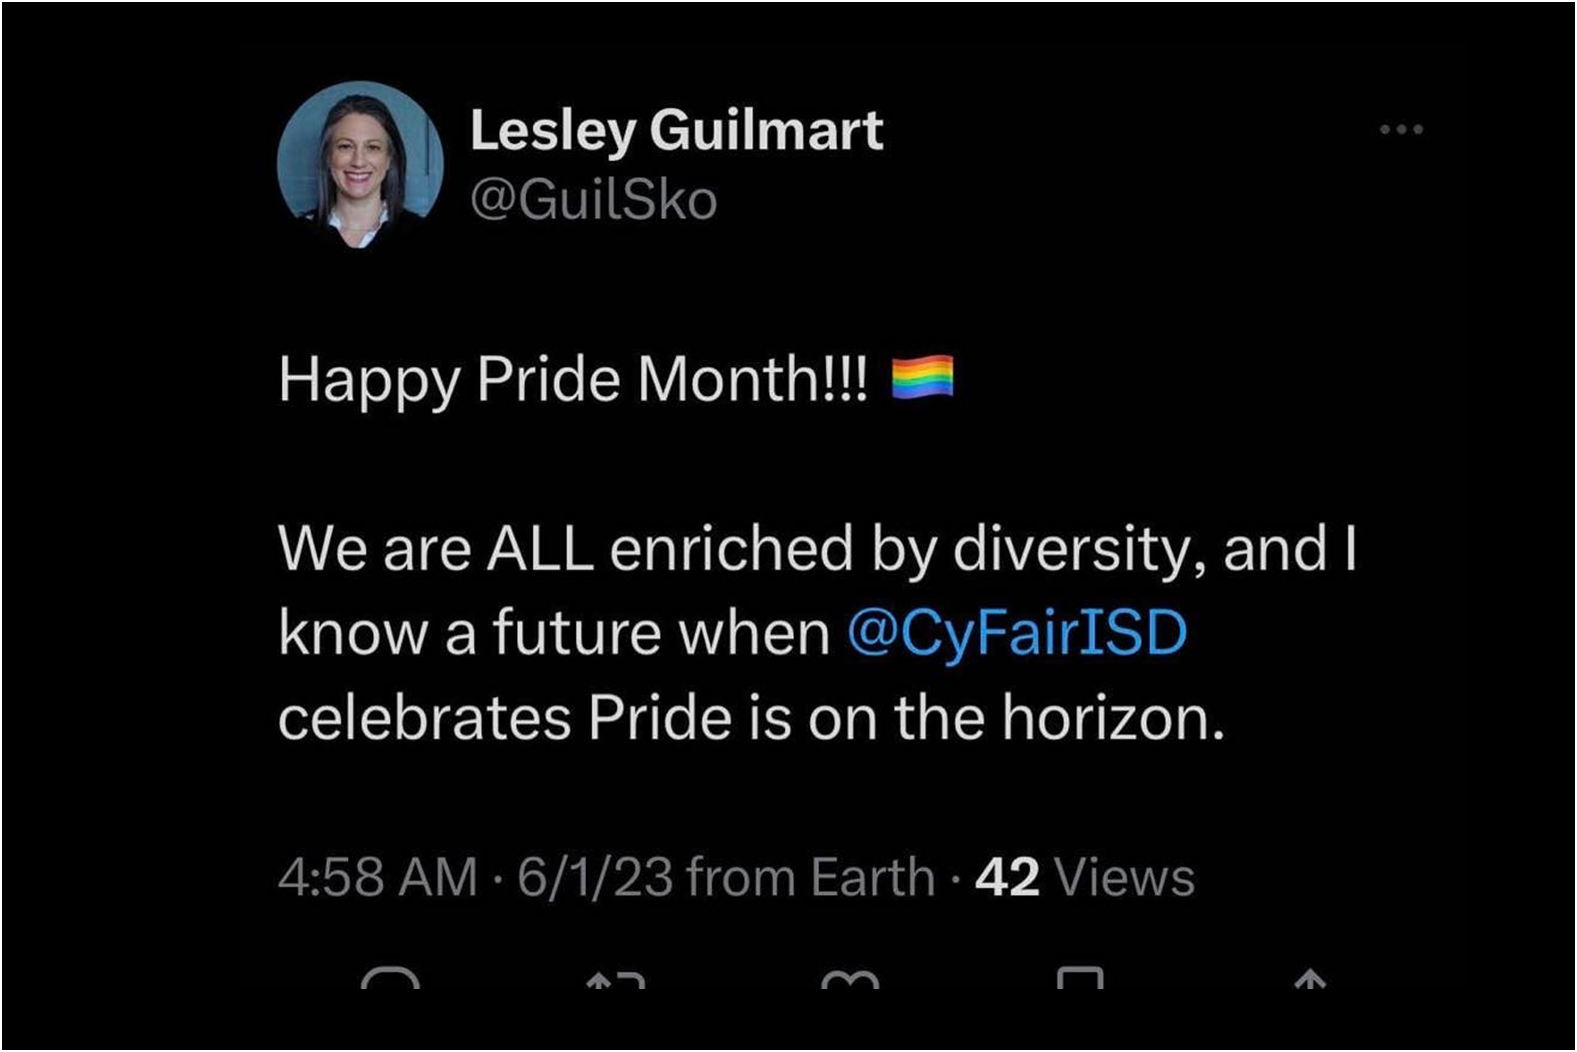Viewport: 1577px width, 1052px height.
Task: Click the 'Happy Pride Month!!!' text
Action: [x=574, y=381]
